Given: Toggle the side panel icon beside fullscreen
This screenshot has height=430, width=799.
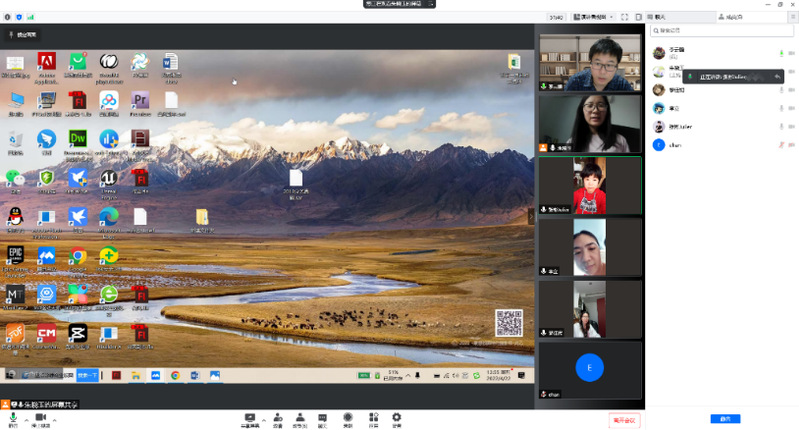Looking at the screenshot, I should point(638,17).
